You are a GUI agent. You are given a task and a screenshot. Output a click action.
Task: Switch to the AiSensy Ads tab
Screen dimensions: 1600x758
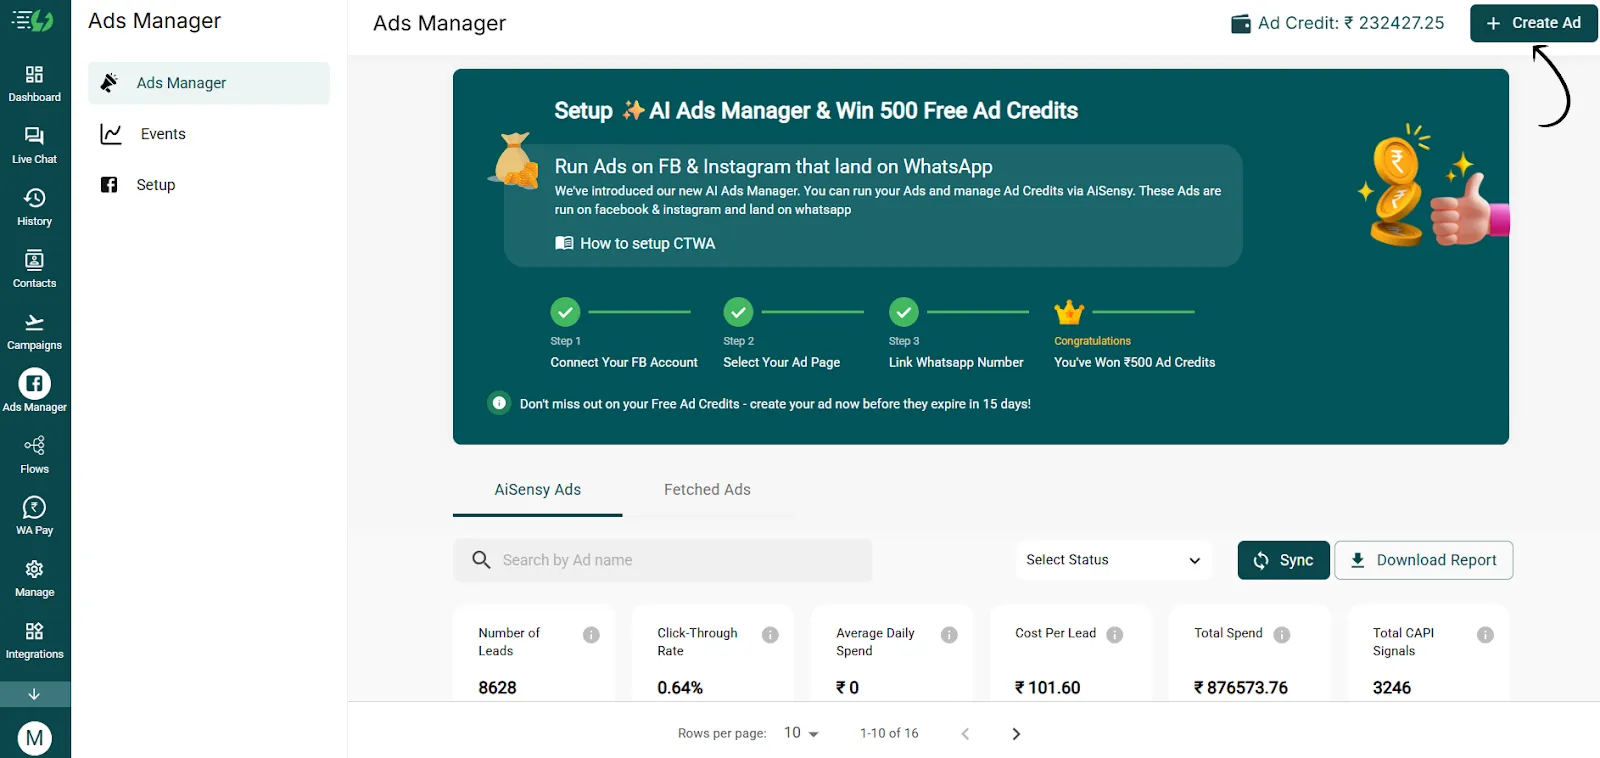[538, 490]
